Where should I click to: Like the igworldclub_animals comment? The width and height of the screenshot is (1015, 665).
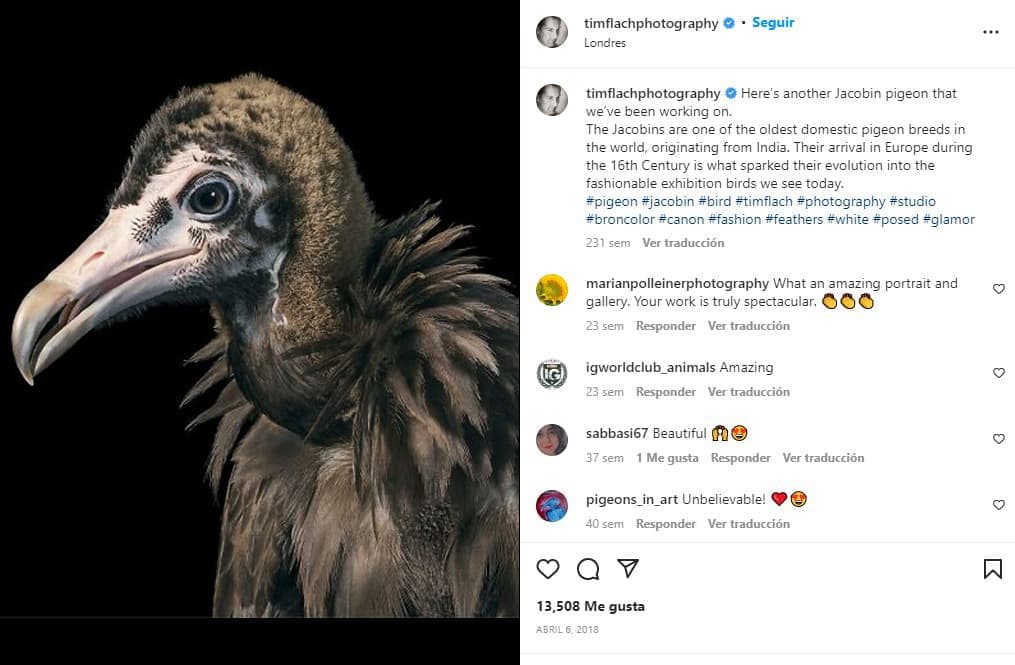point(998,373)
